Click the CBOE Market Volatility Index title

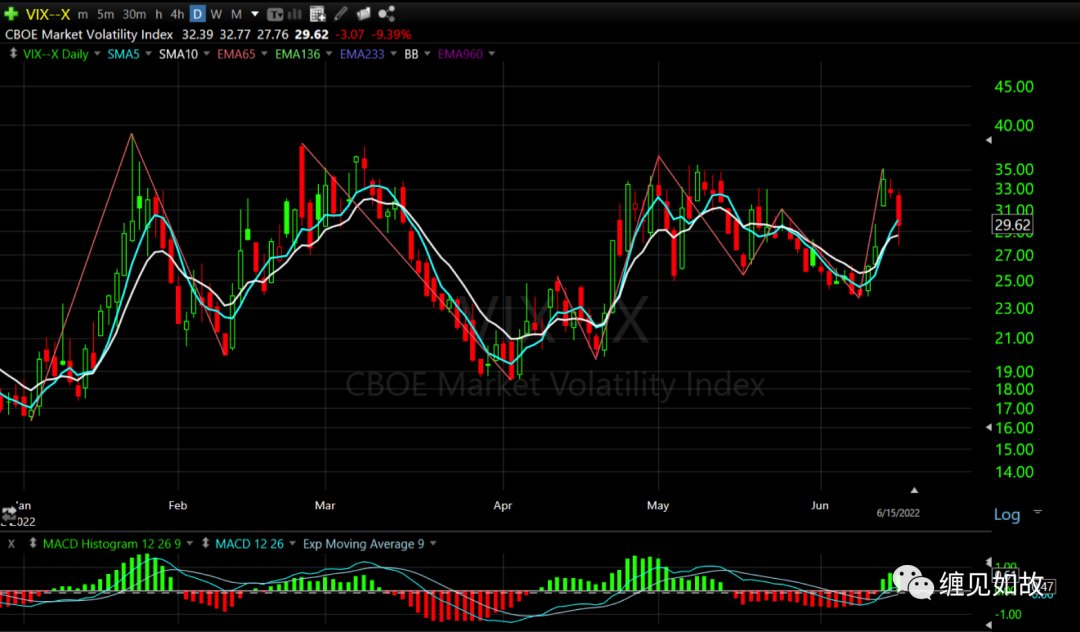pos(89,34)
